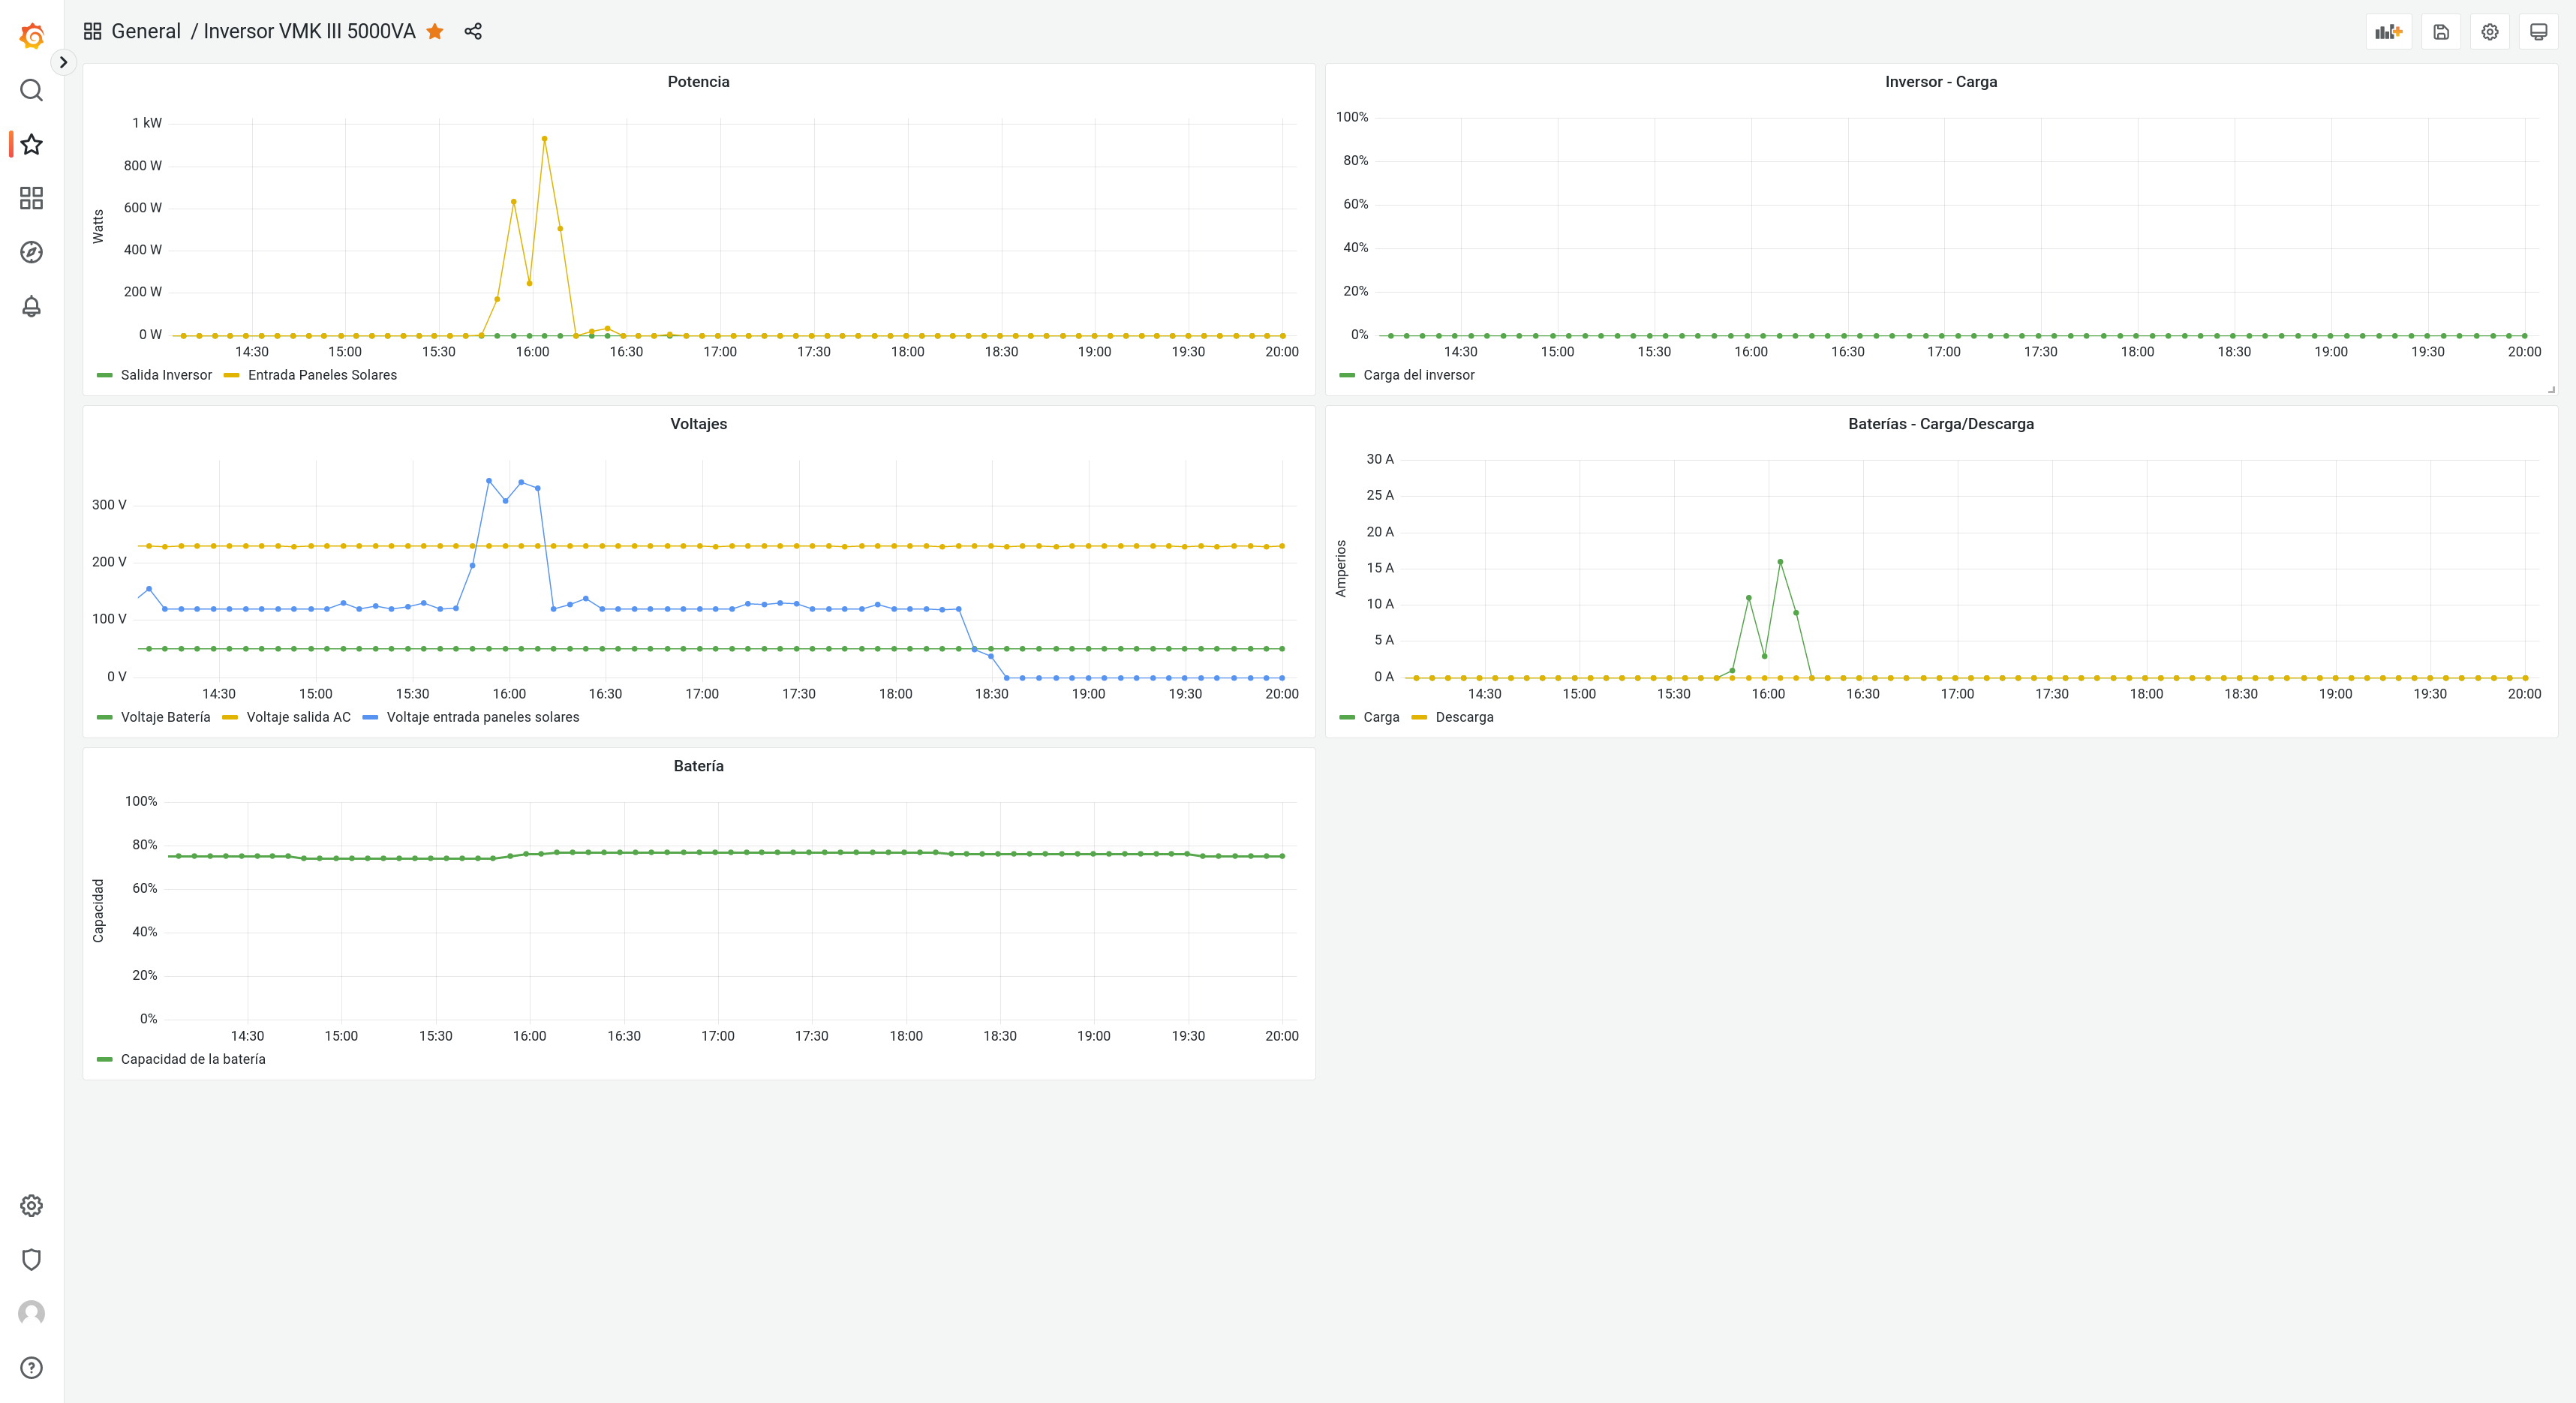Cycle view mode with monitor icon
2576x1403 pixels.
point(2538,32)
